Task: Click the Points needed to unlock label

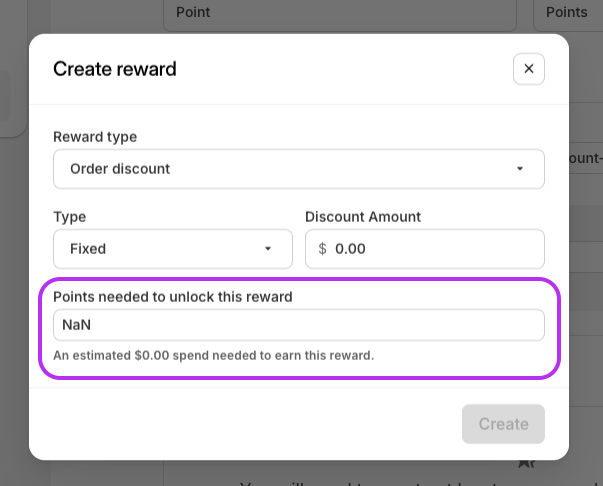Action: tap(172, 297)
